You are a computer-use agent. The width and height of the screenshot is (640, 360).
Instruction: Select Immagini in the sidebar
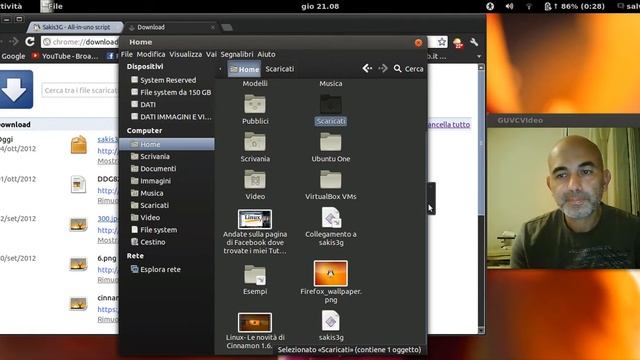point(167,181)
